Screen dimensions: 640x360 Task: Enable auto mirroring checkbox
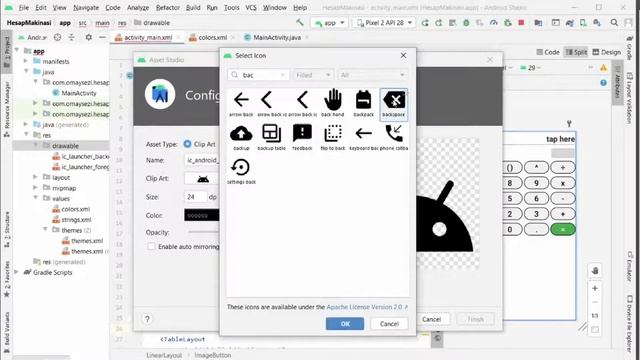151,247
